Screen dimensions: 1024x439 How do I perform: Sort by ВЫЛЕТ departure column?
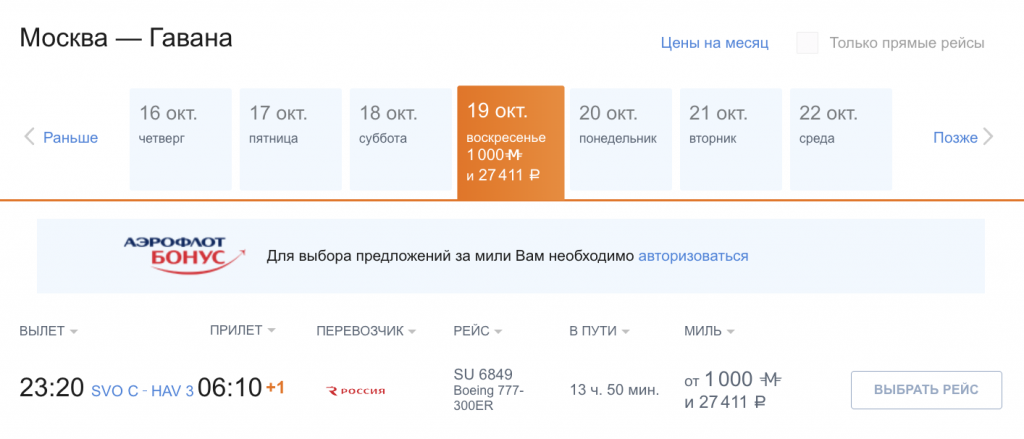click(x=48, y=331)
